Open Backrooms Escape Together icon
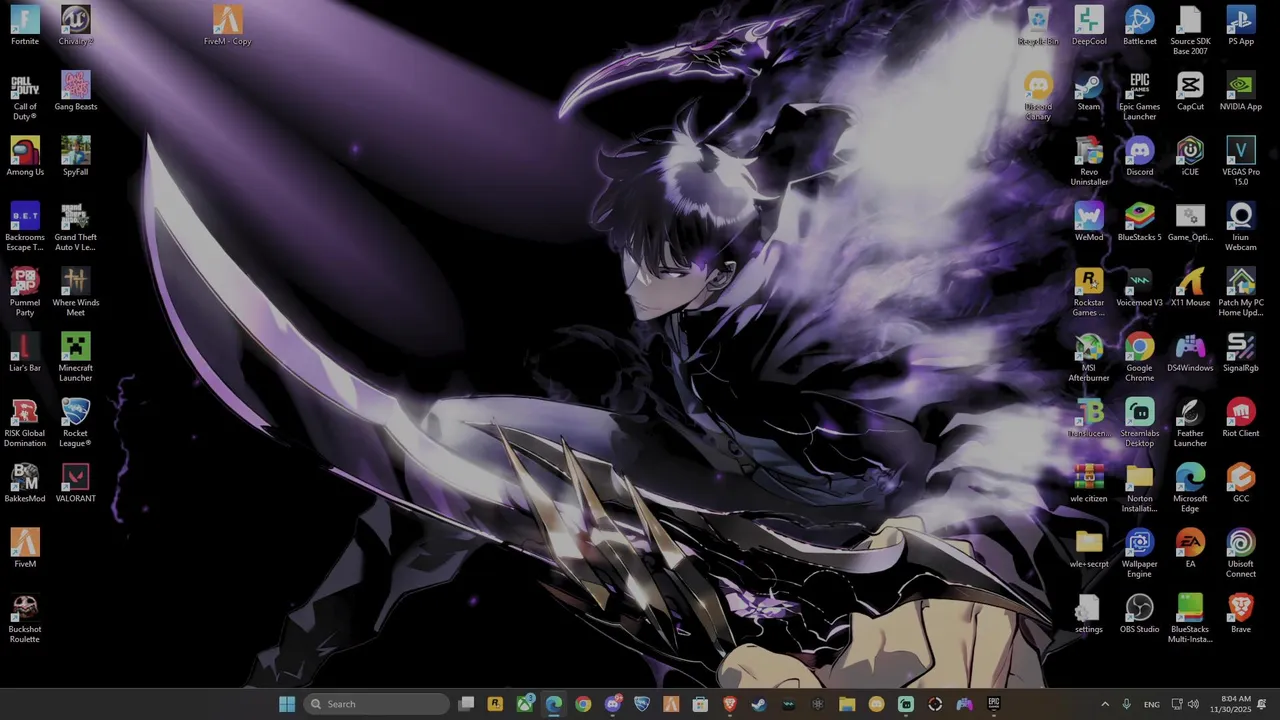 coord(25,227)
